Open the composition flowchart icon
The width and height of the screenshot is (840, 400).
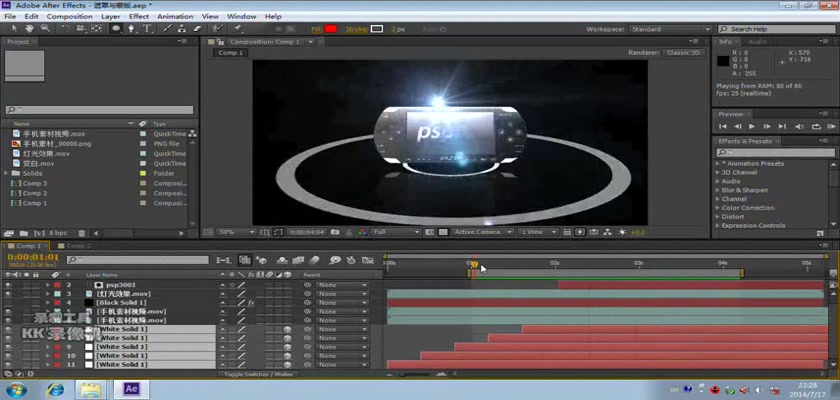pos(608,232)
